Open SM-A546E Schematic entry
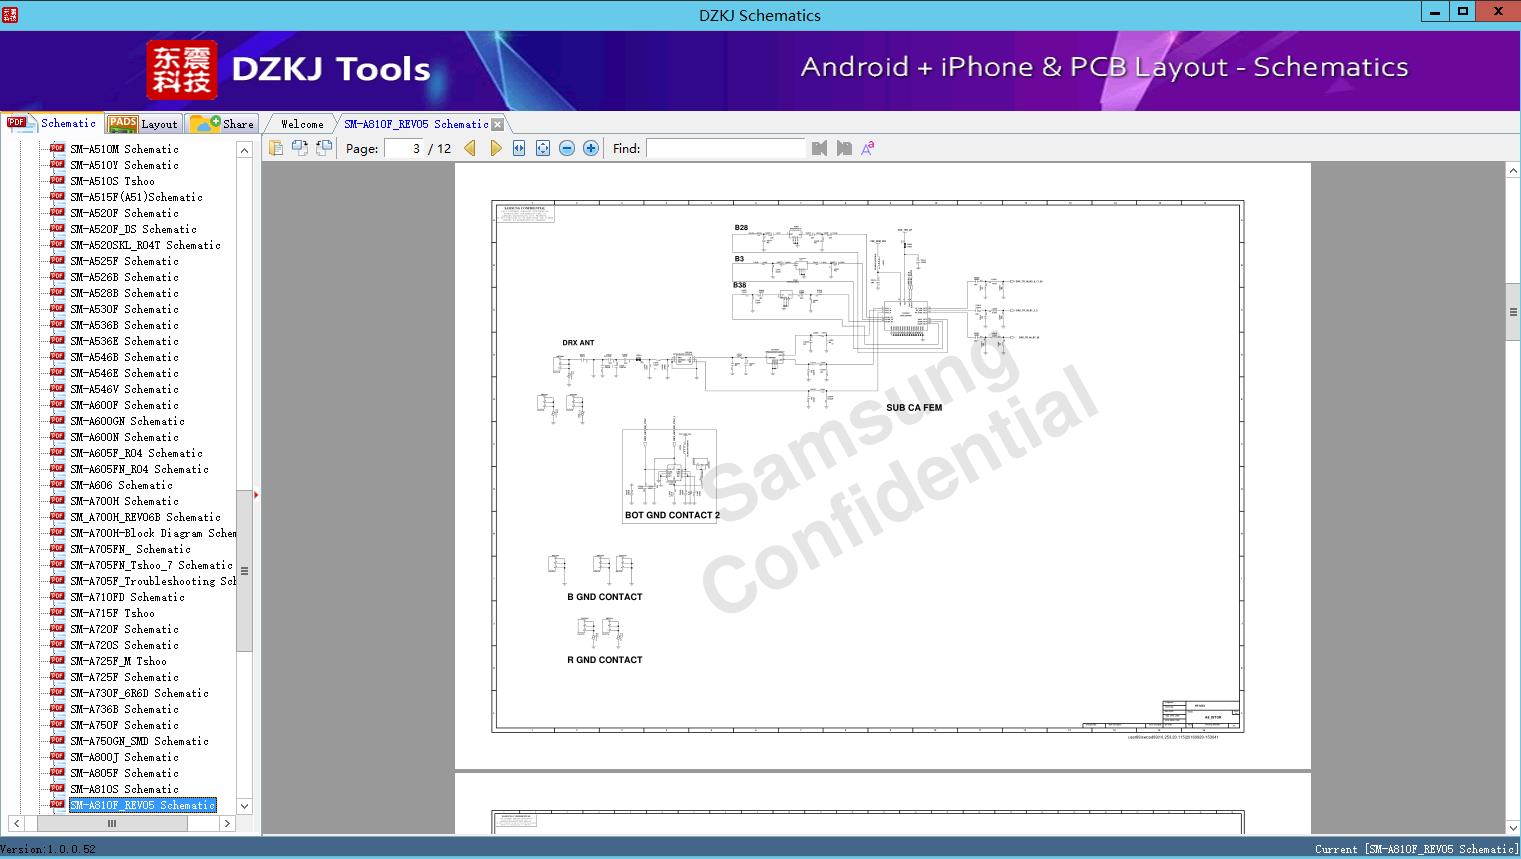Screen dimensions: 1521x859 (x=124, y=373)
